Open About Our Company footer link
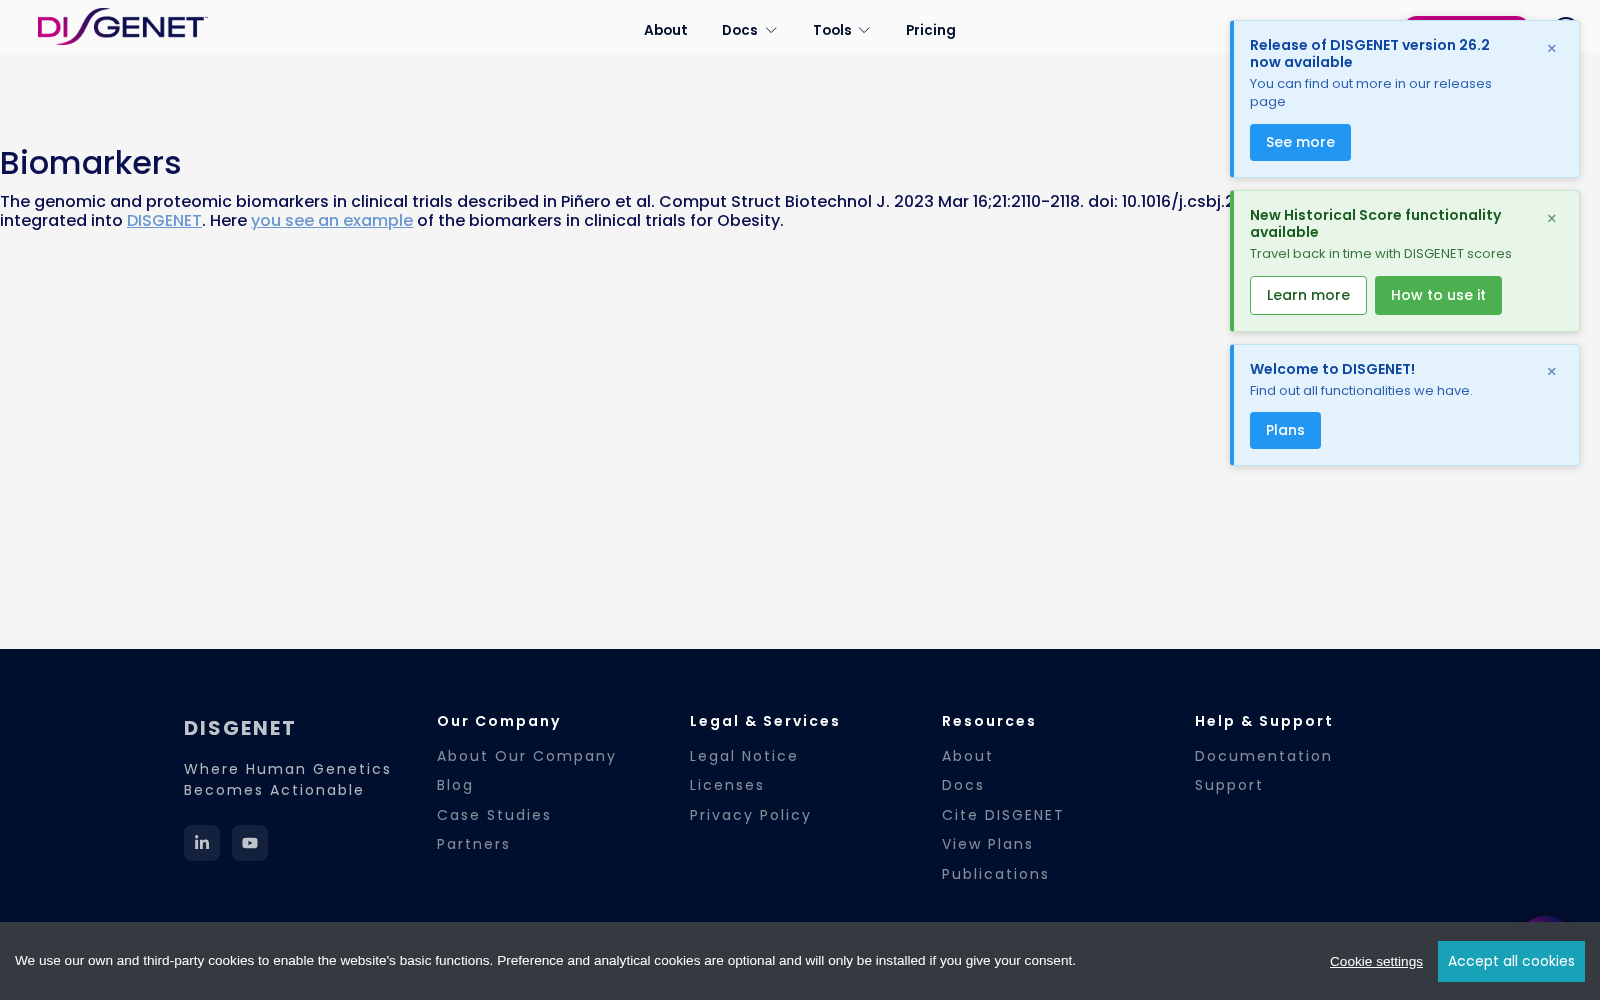Image resolution: width=1600 pixels, height=1000 pixels. coord(527,756)
